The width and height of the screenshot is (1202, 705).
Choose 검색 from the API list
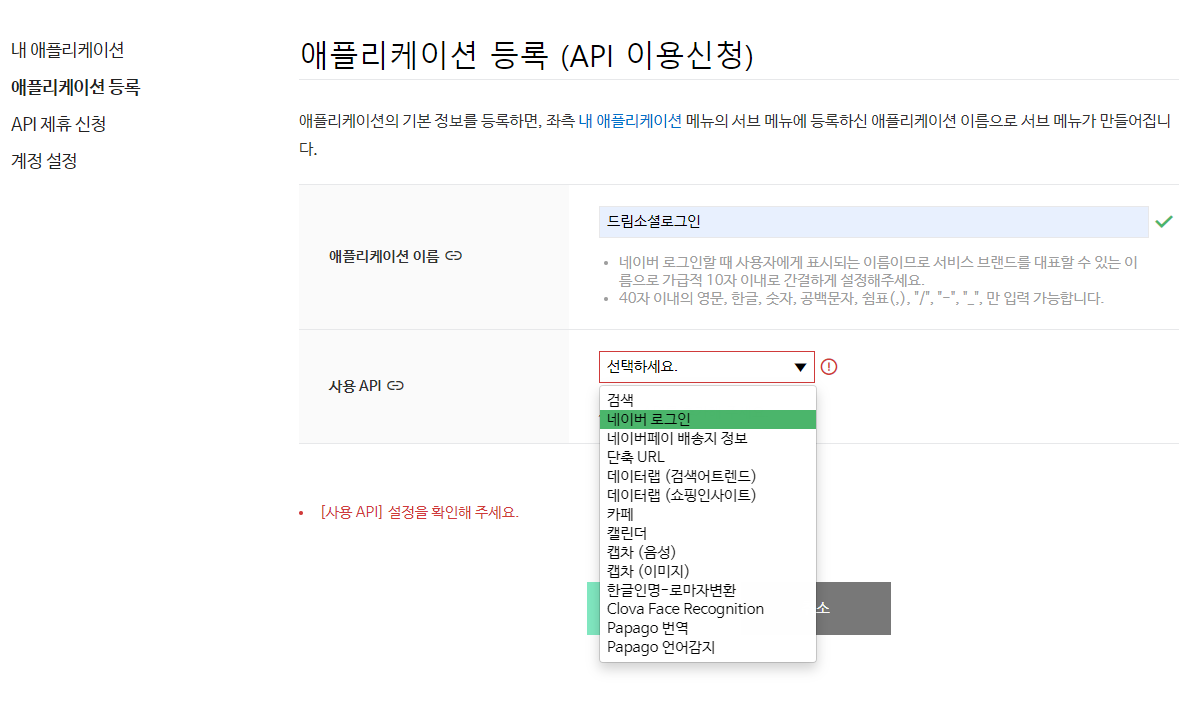click(x=708, y=400)
